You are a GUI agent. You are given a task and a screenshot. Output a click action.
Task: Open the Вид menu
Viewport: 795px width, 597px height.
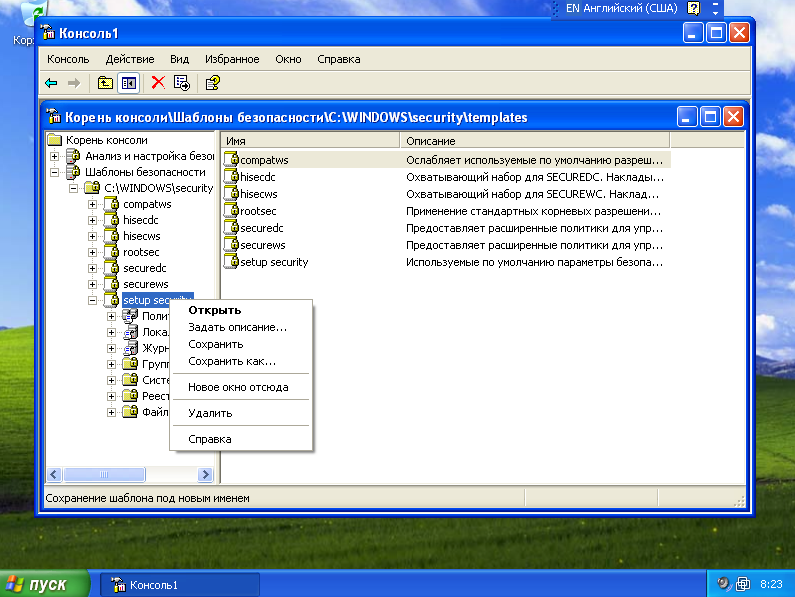point(179,59)
